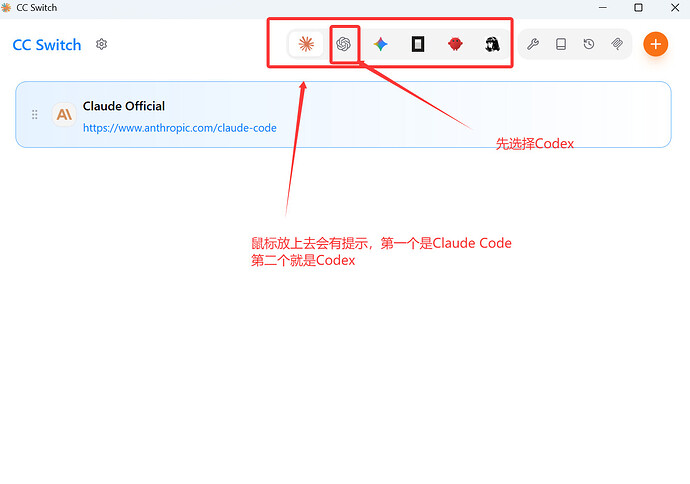
Task: Click the Anthropic logo on Claude Official card
Action: (64, 114)
